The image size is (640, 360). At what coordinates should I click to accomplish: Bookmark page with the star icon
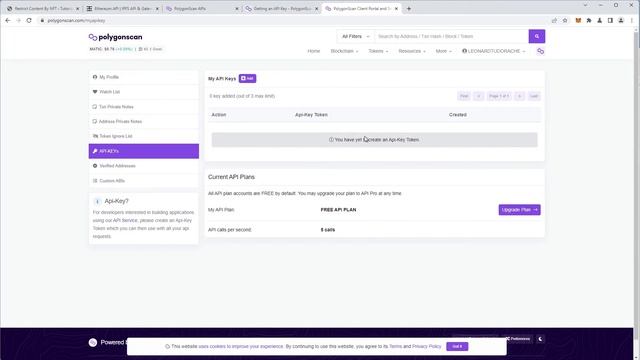point(565,20)
